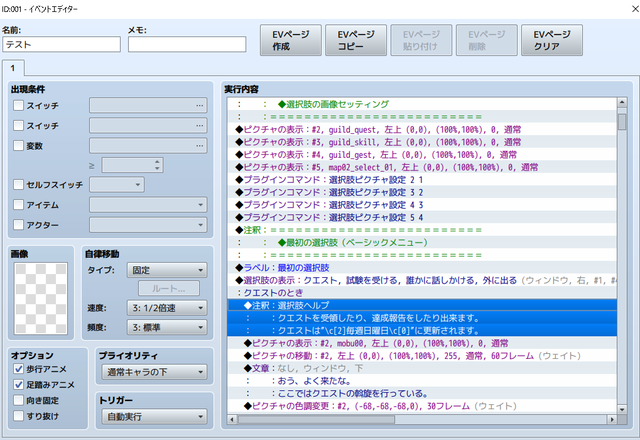Open the 速度 dropdown showing 3: 1/2倍速
This screenshot has height=440, width=640.
167,308
